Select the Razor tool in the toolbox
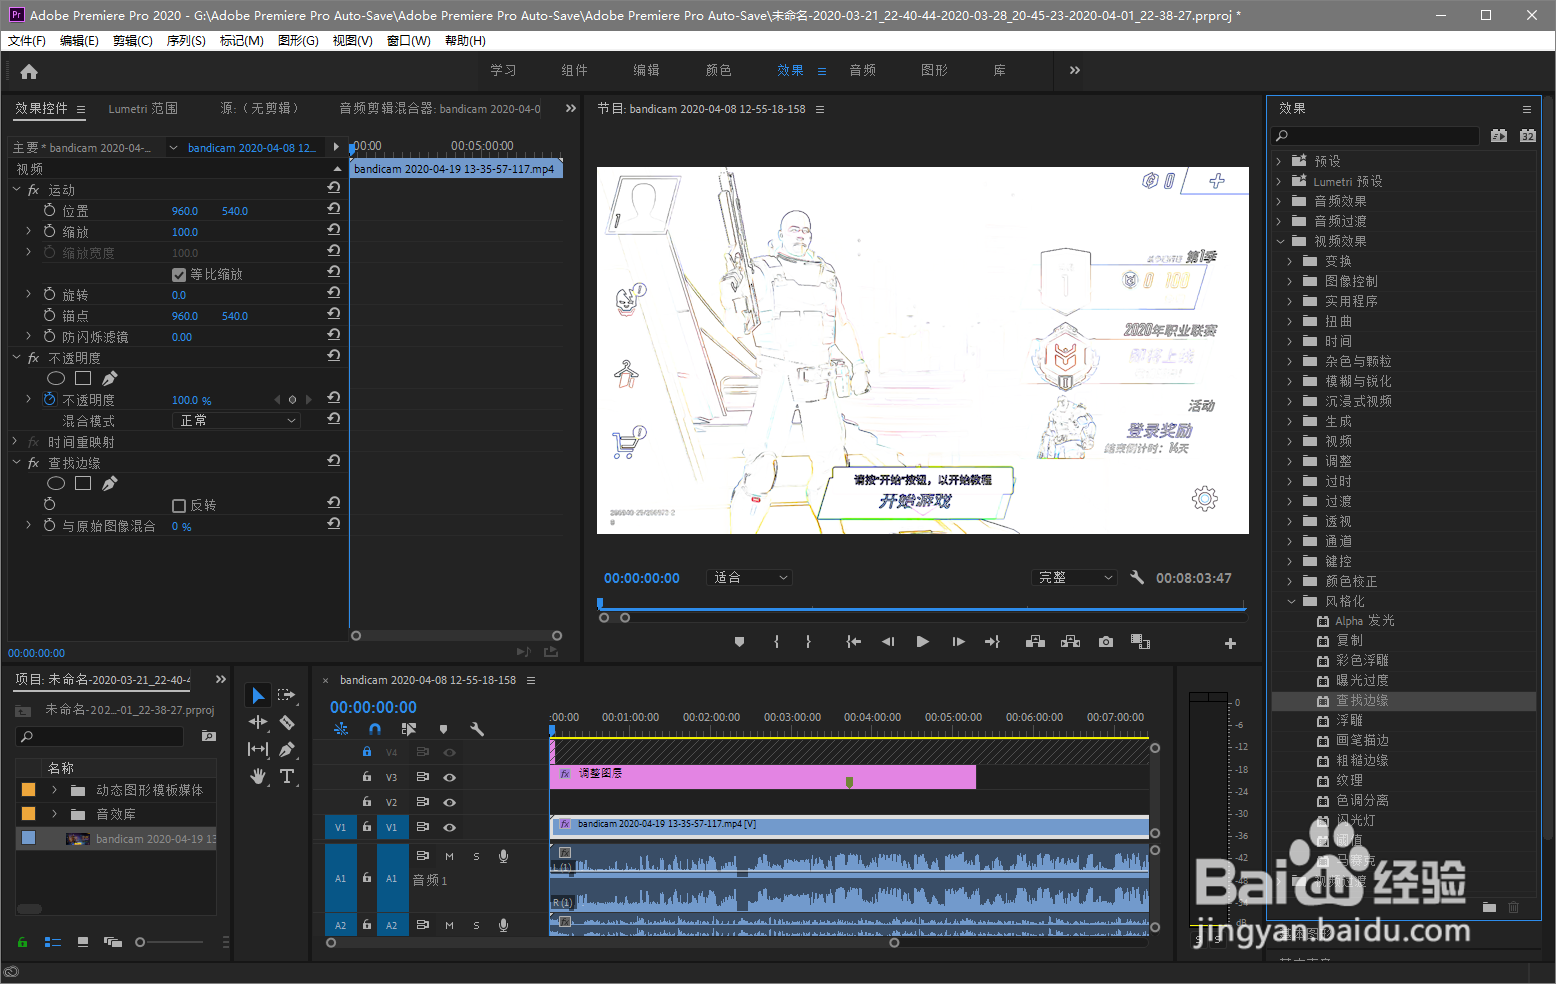The height and width of the screenshot is (984, 1556). click(287, 722)
